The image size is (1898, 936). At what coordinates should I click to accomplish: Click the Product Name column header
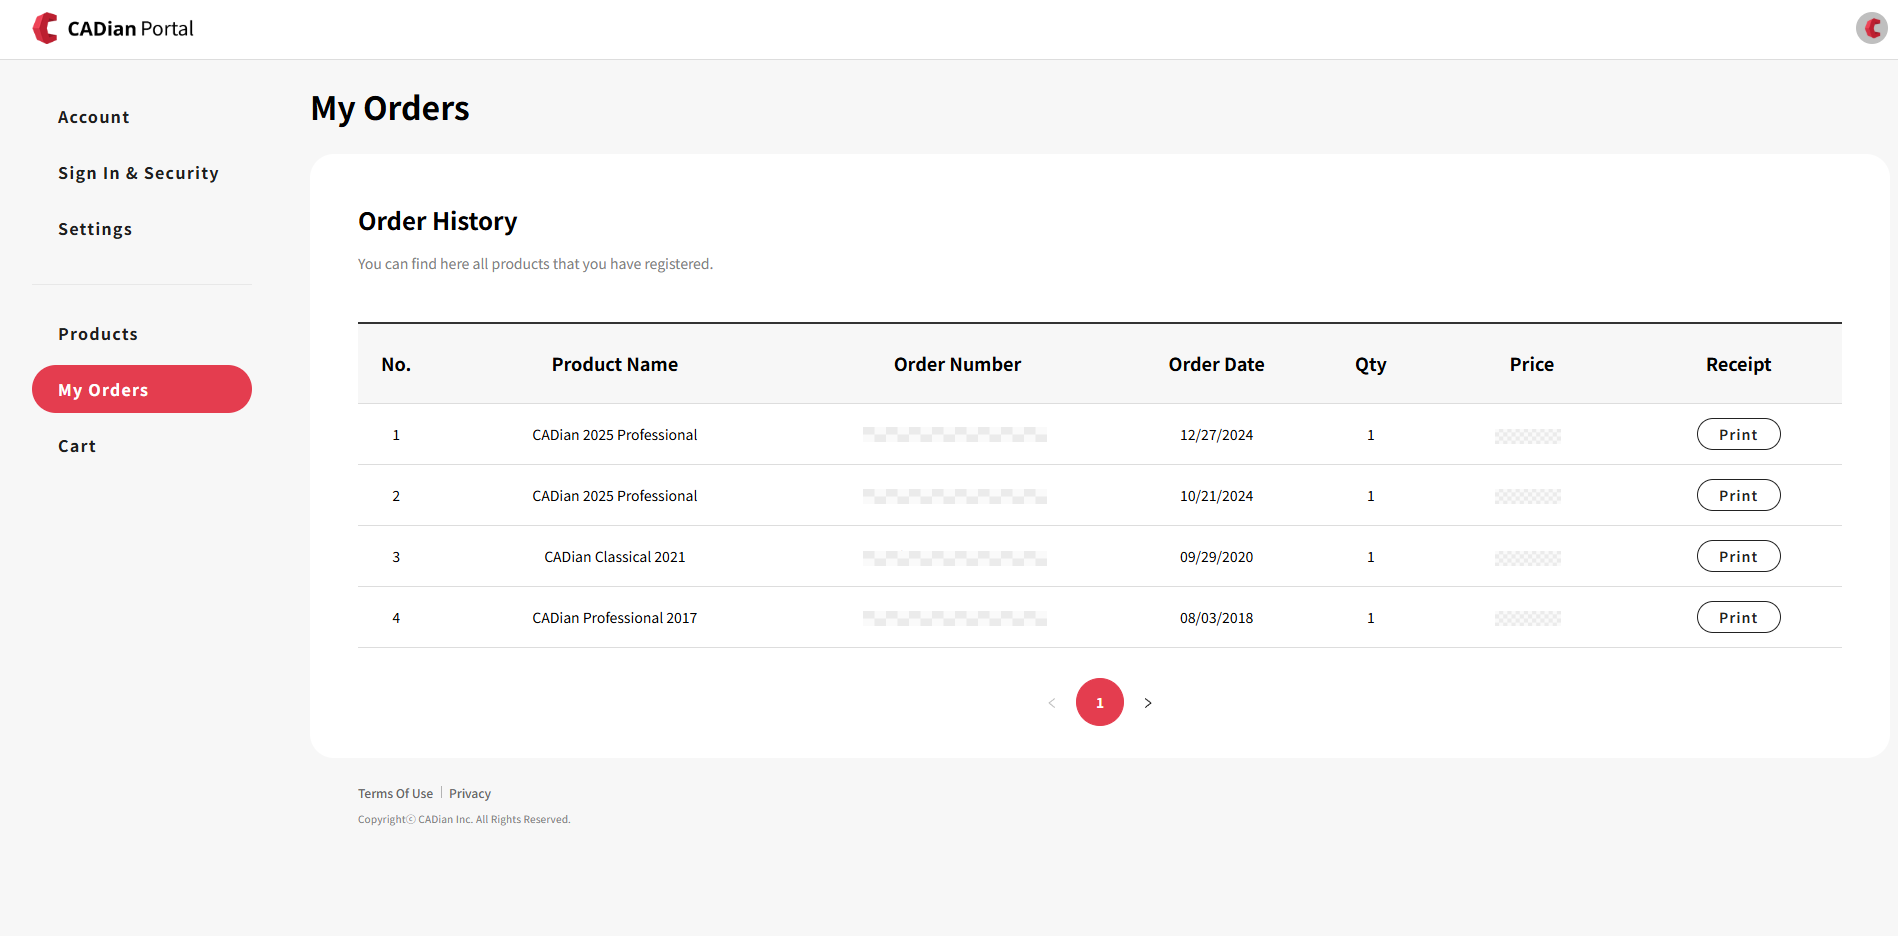(x=614, y=364)
